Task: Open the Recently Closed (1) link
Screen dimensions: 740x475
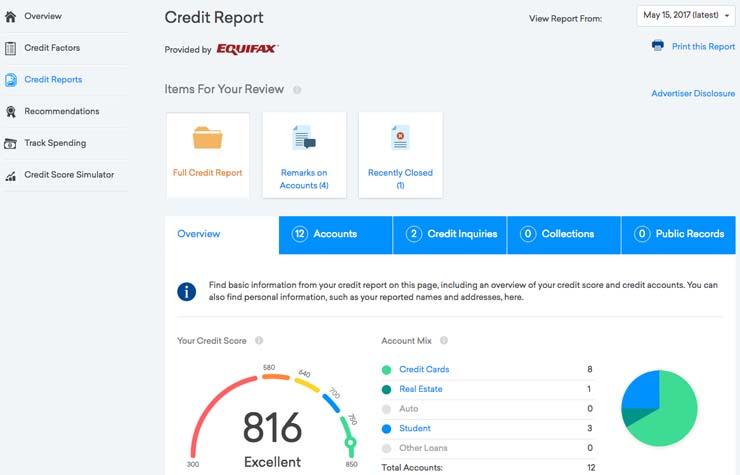Action: 400,179
